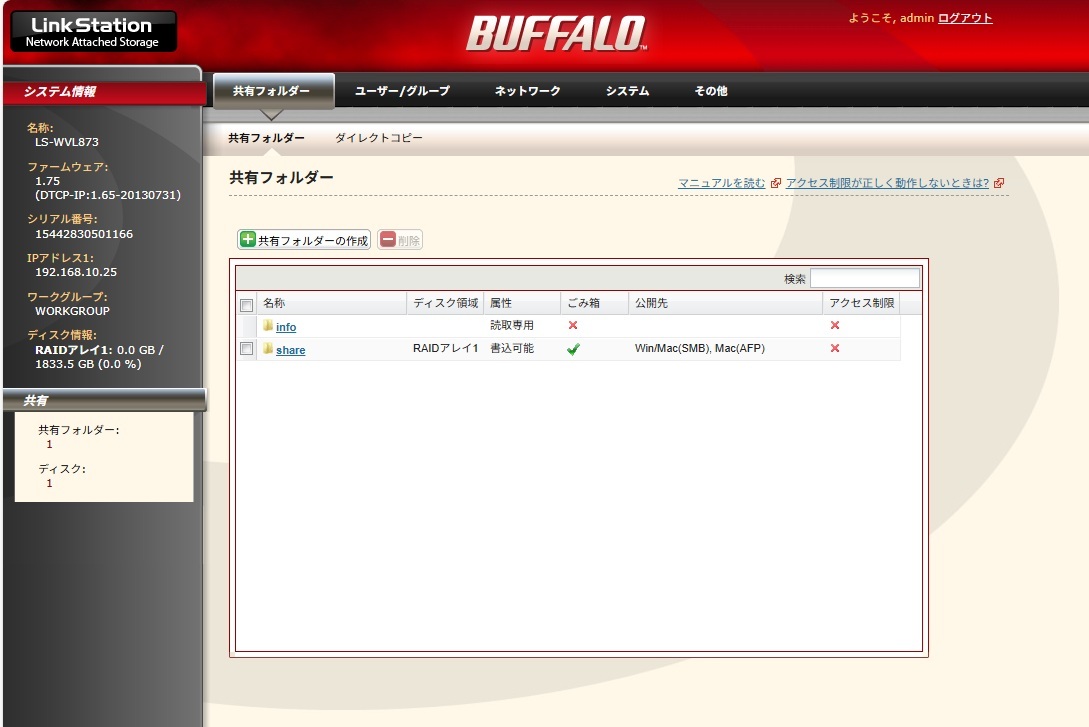Click the BUFFALO logo
Viewport: 1089px width, 727px height.
[556, 34]
